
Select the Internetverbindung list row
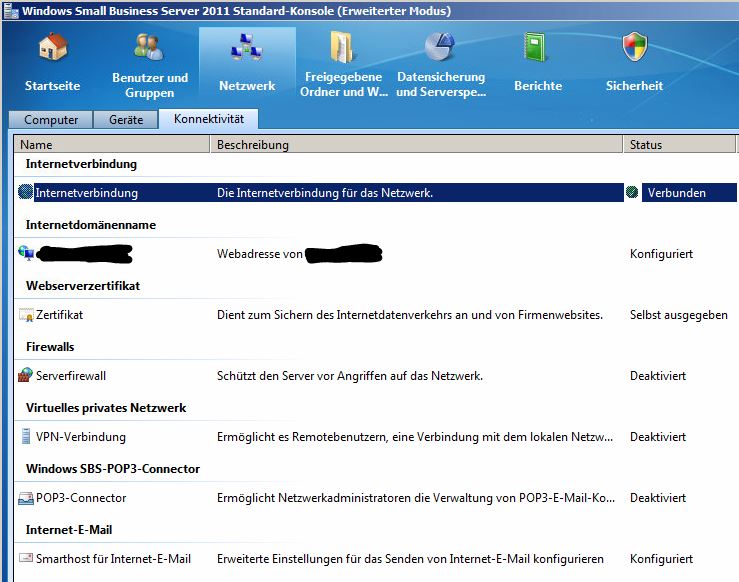pyautogui.click(x=375, y=192)
